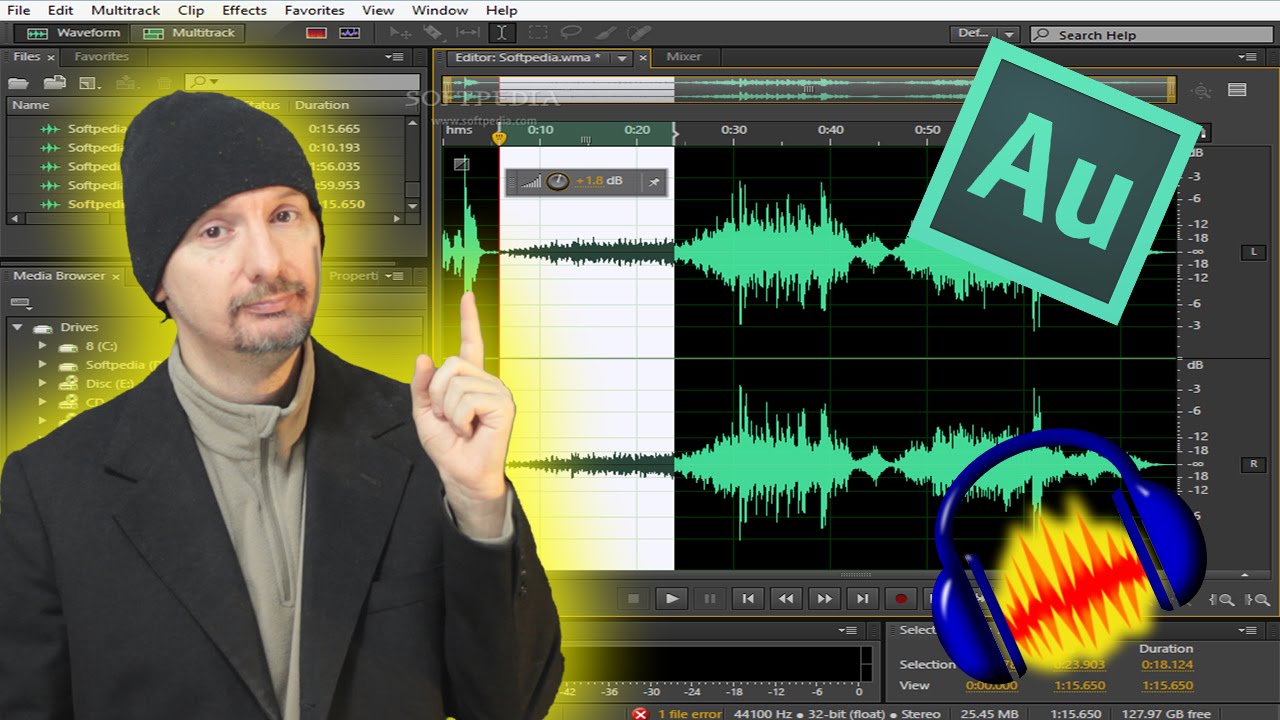Close the Media Browser panel tab
Screen dimensions: 1280x720
[115, 277]
